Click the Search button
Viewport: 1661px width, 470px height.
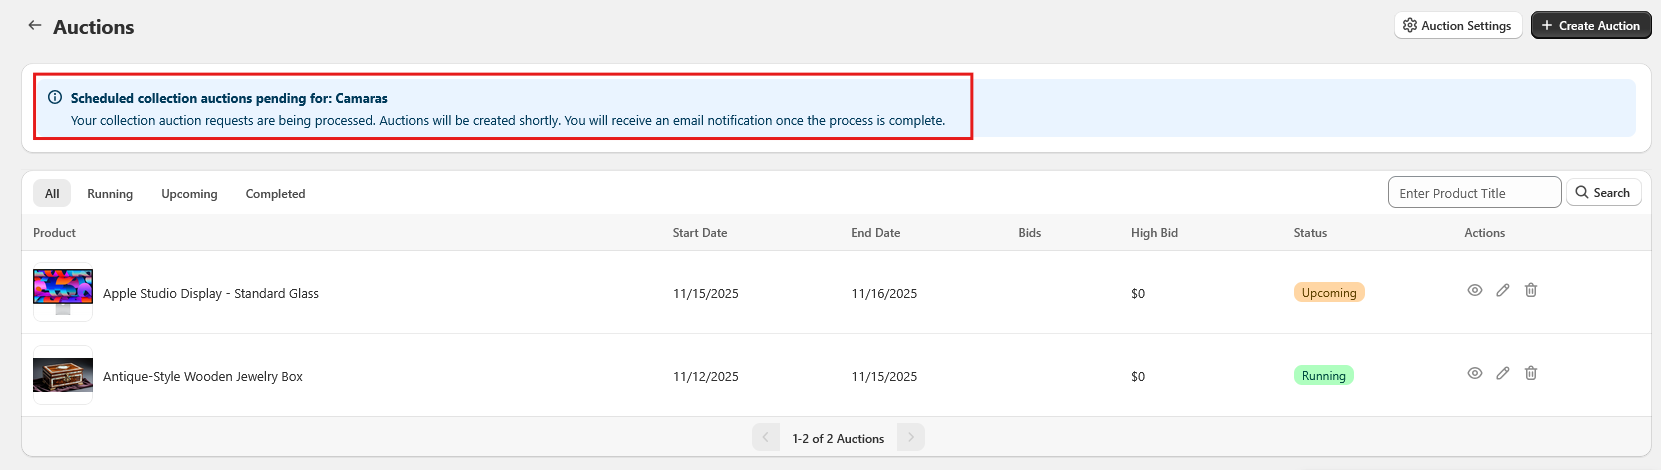click(x=1602, y=193)
